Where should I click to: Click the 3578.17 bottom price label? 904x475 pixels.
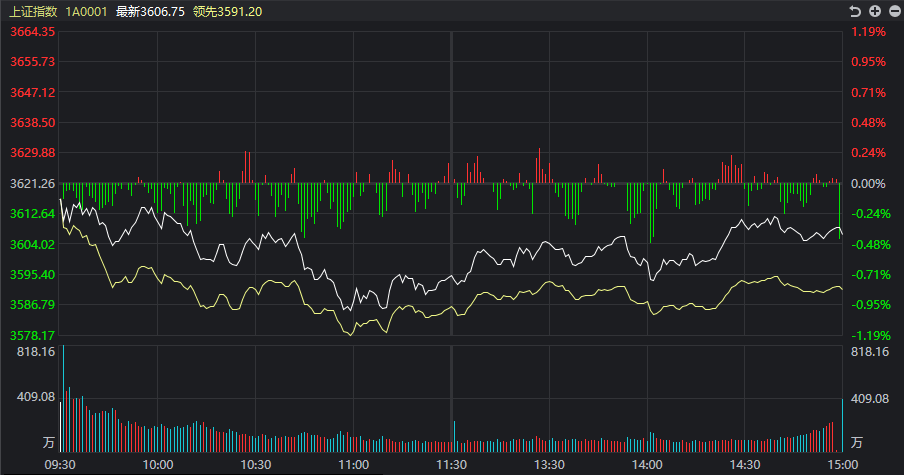click(32, 336)
